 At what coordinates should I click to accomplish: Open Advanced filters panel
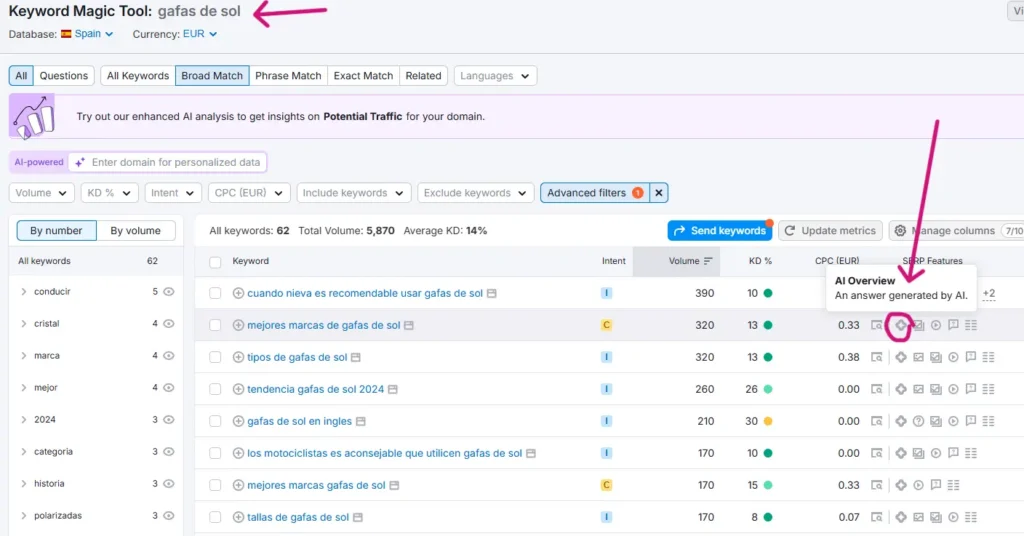click(594, 193)
